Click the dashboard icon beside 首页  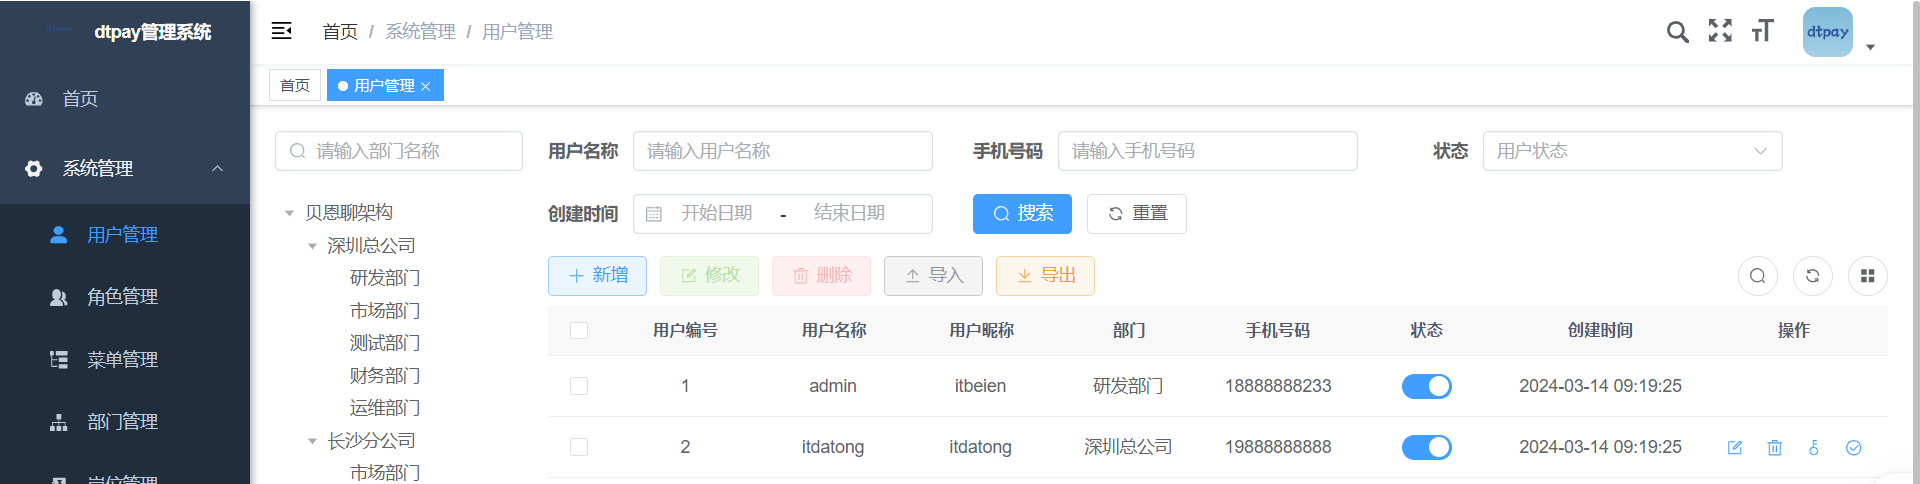pos(34,99)
